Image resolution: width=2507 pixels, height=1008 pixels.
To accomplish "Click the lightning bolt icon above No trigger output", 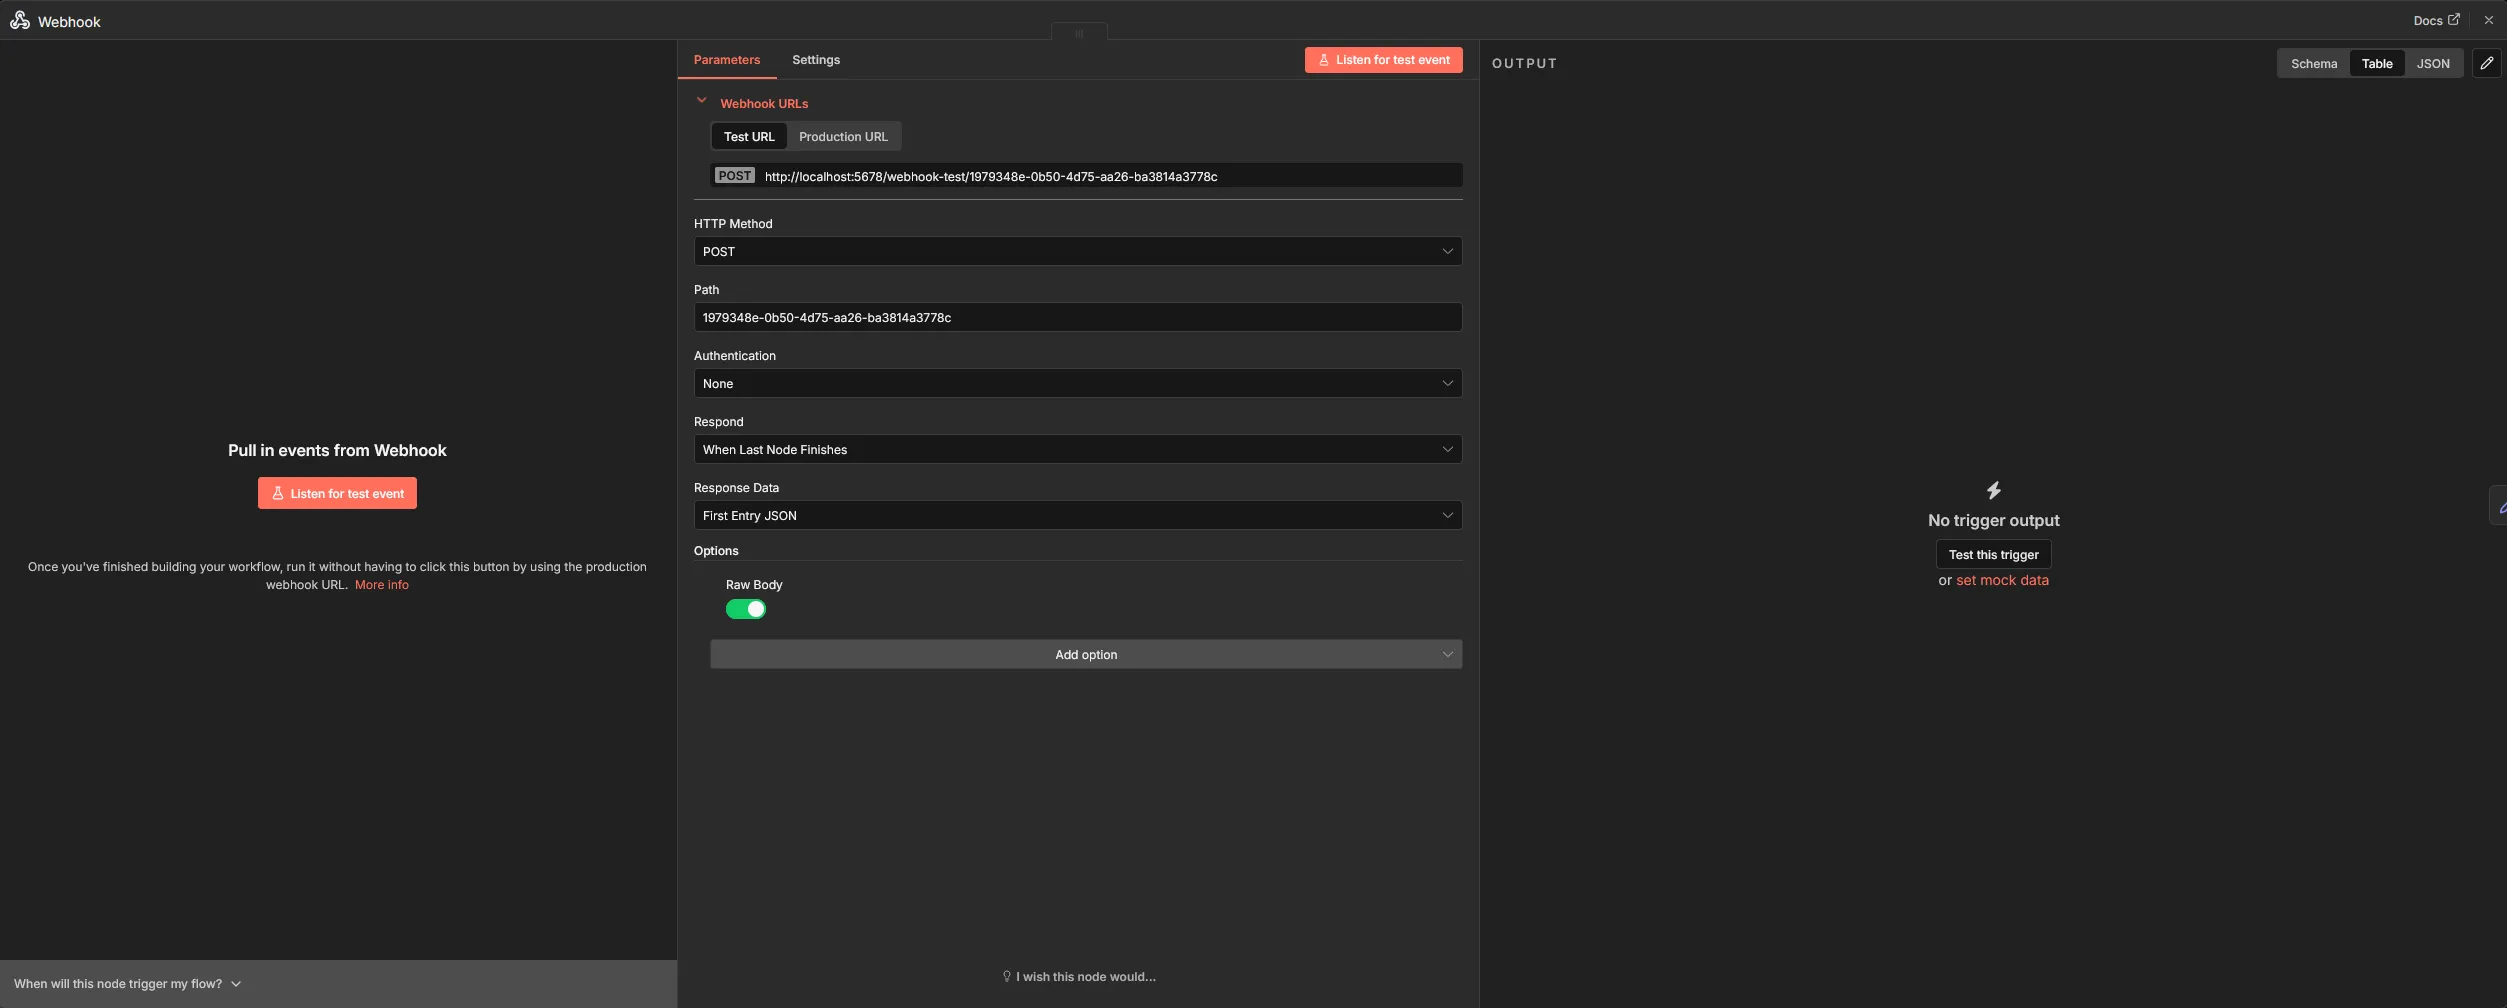I will (x=1992, y=490).
